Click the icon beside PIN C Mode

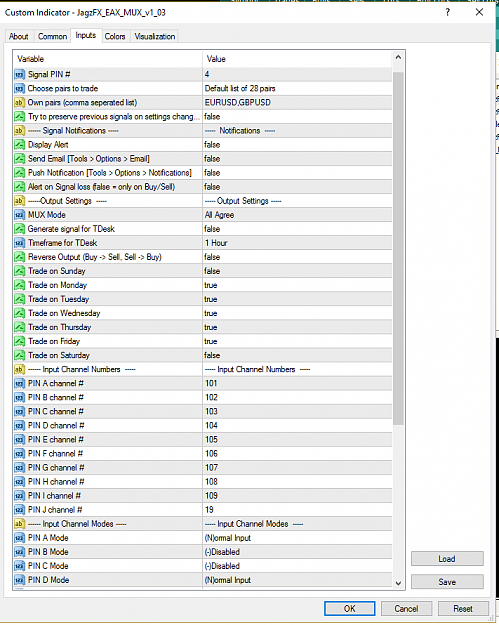click(x=20, y=566)
